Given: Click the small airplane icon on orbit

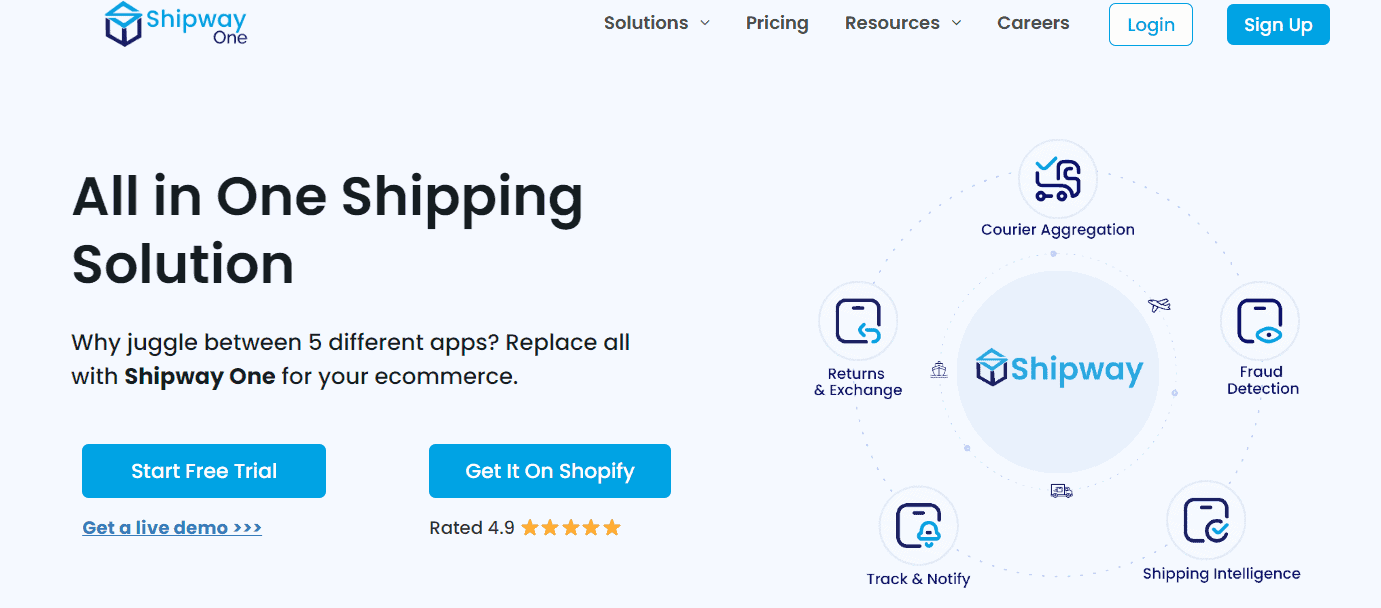Looking at the screenshot, I should click(1160, 305).
